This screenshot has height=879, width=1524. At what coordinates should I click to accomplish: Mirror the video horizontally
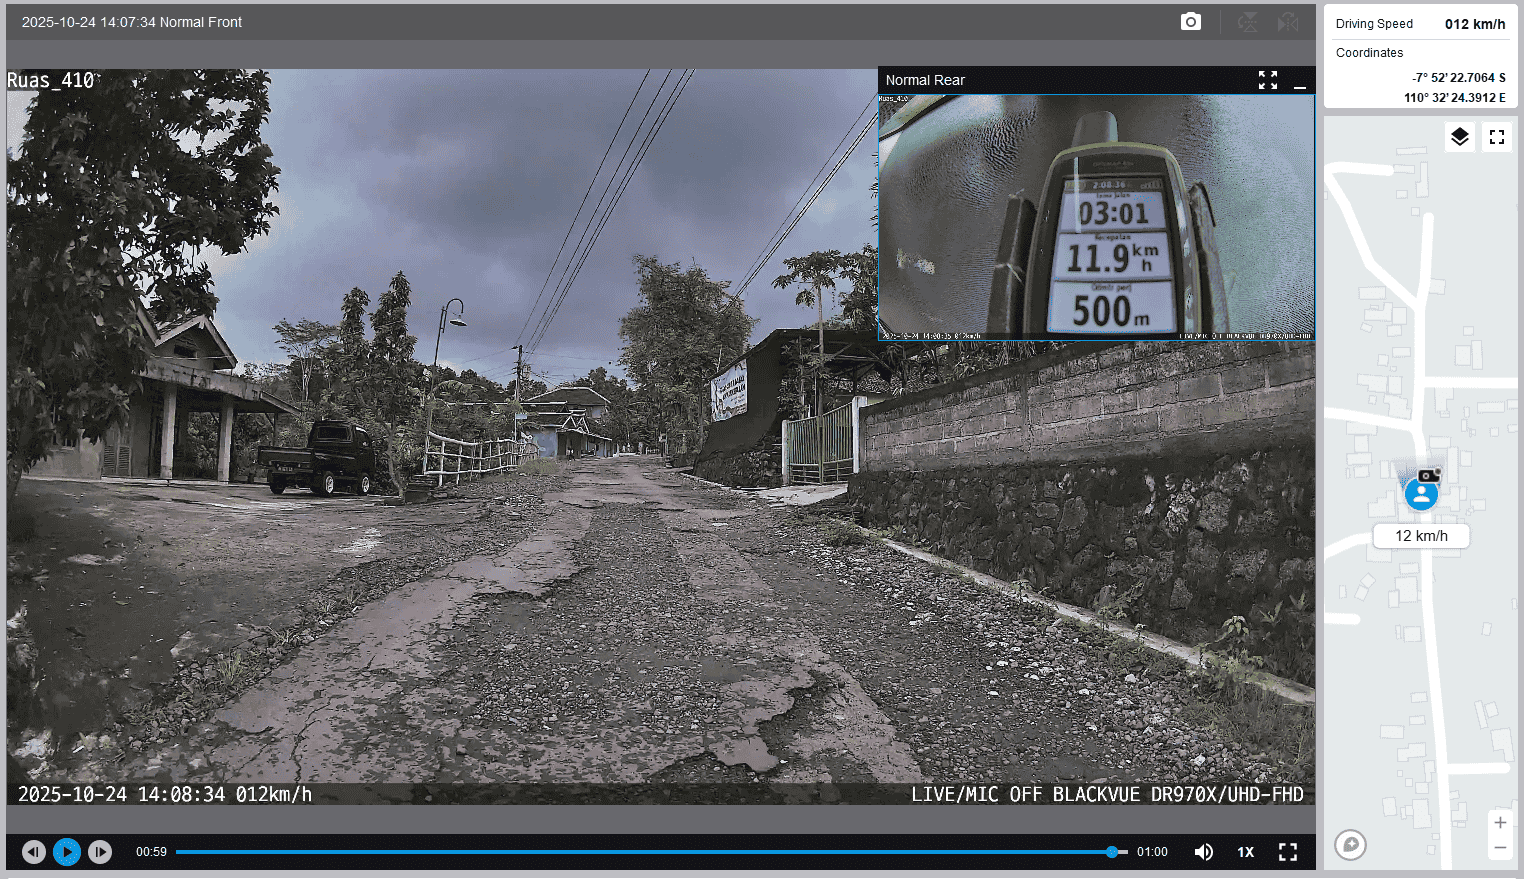[1288, 22]
